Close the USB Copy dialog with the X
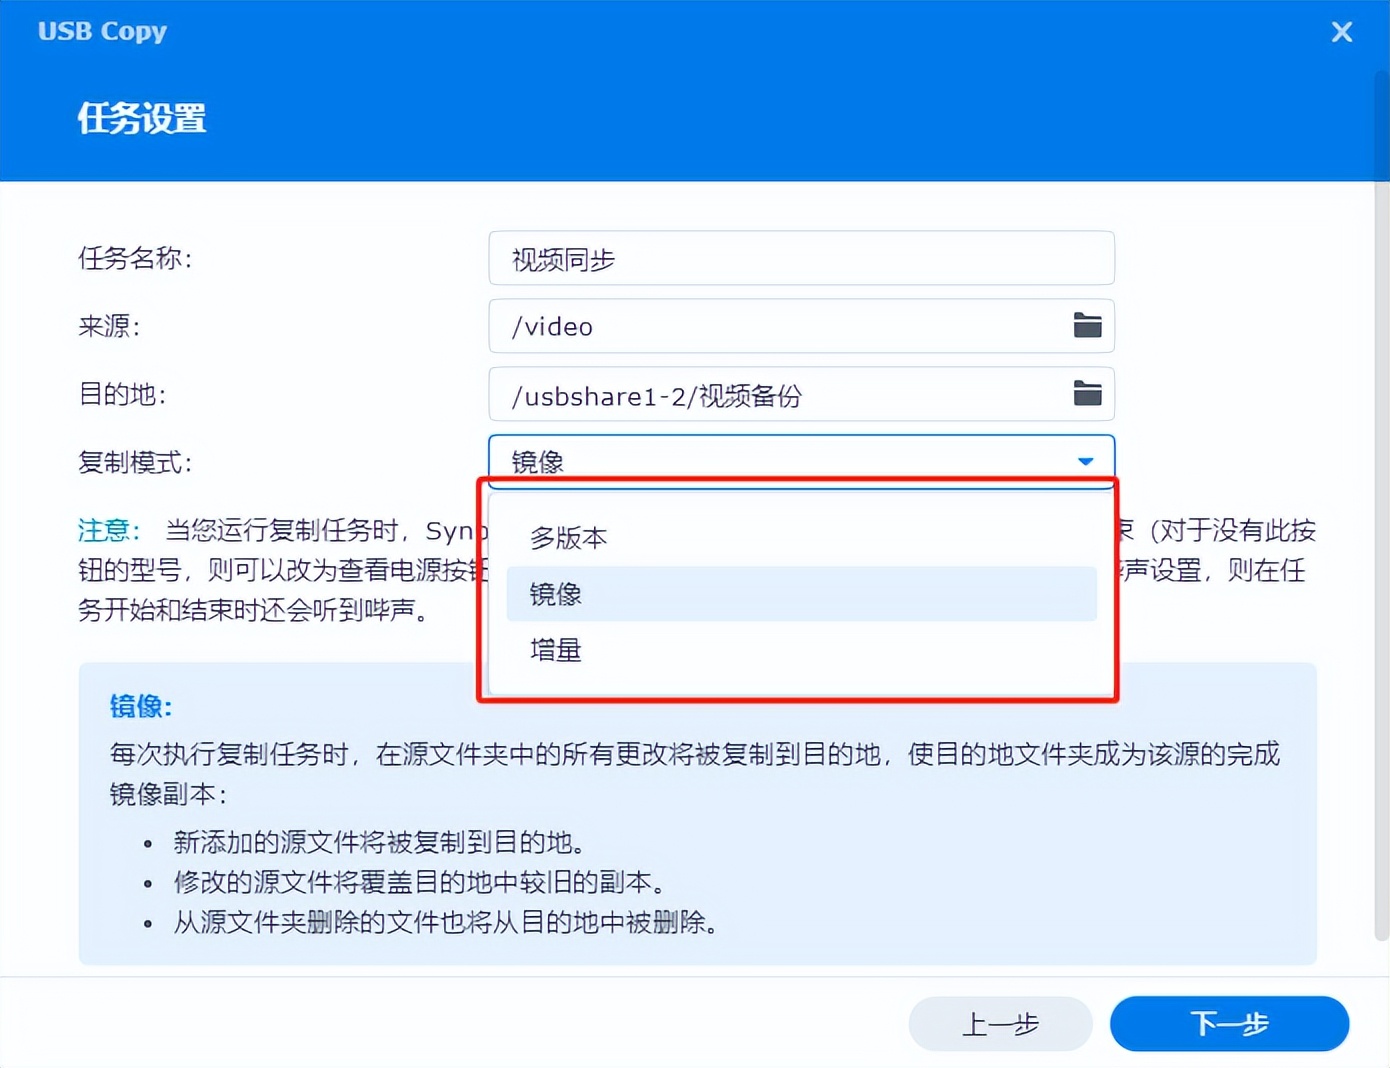 [1341, 31]
